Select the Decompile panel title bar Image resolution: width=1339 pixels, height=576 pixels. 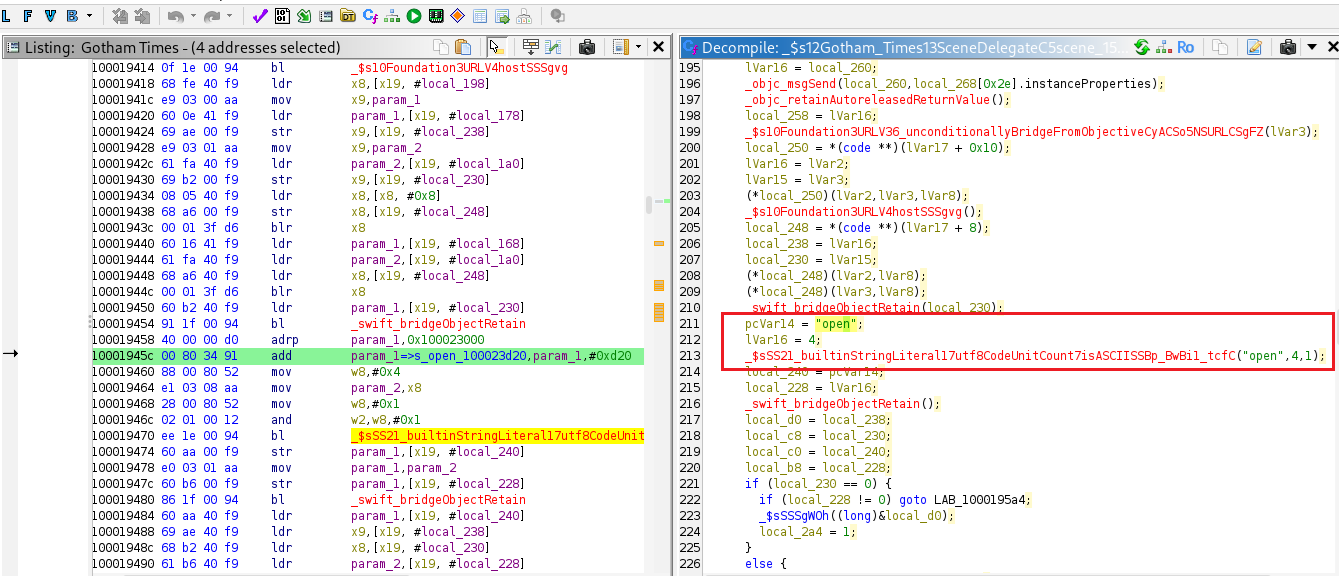(x=900, y=47)
